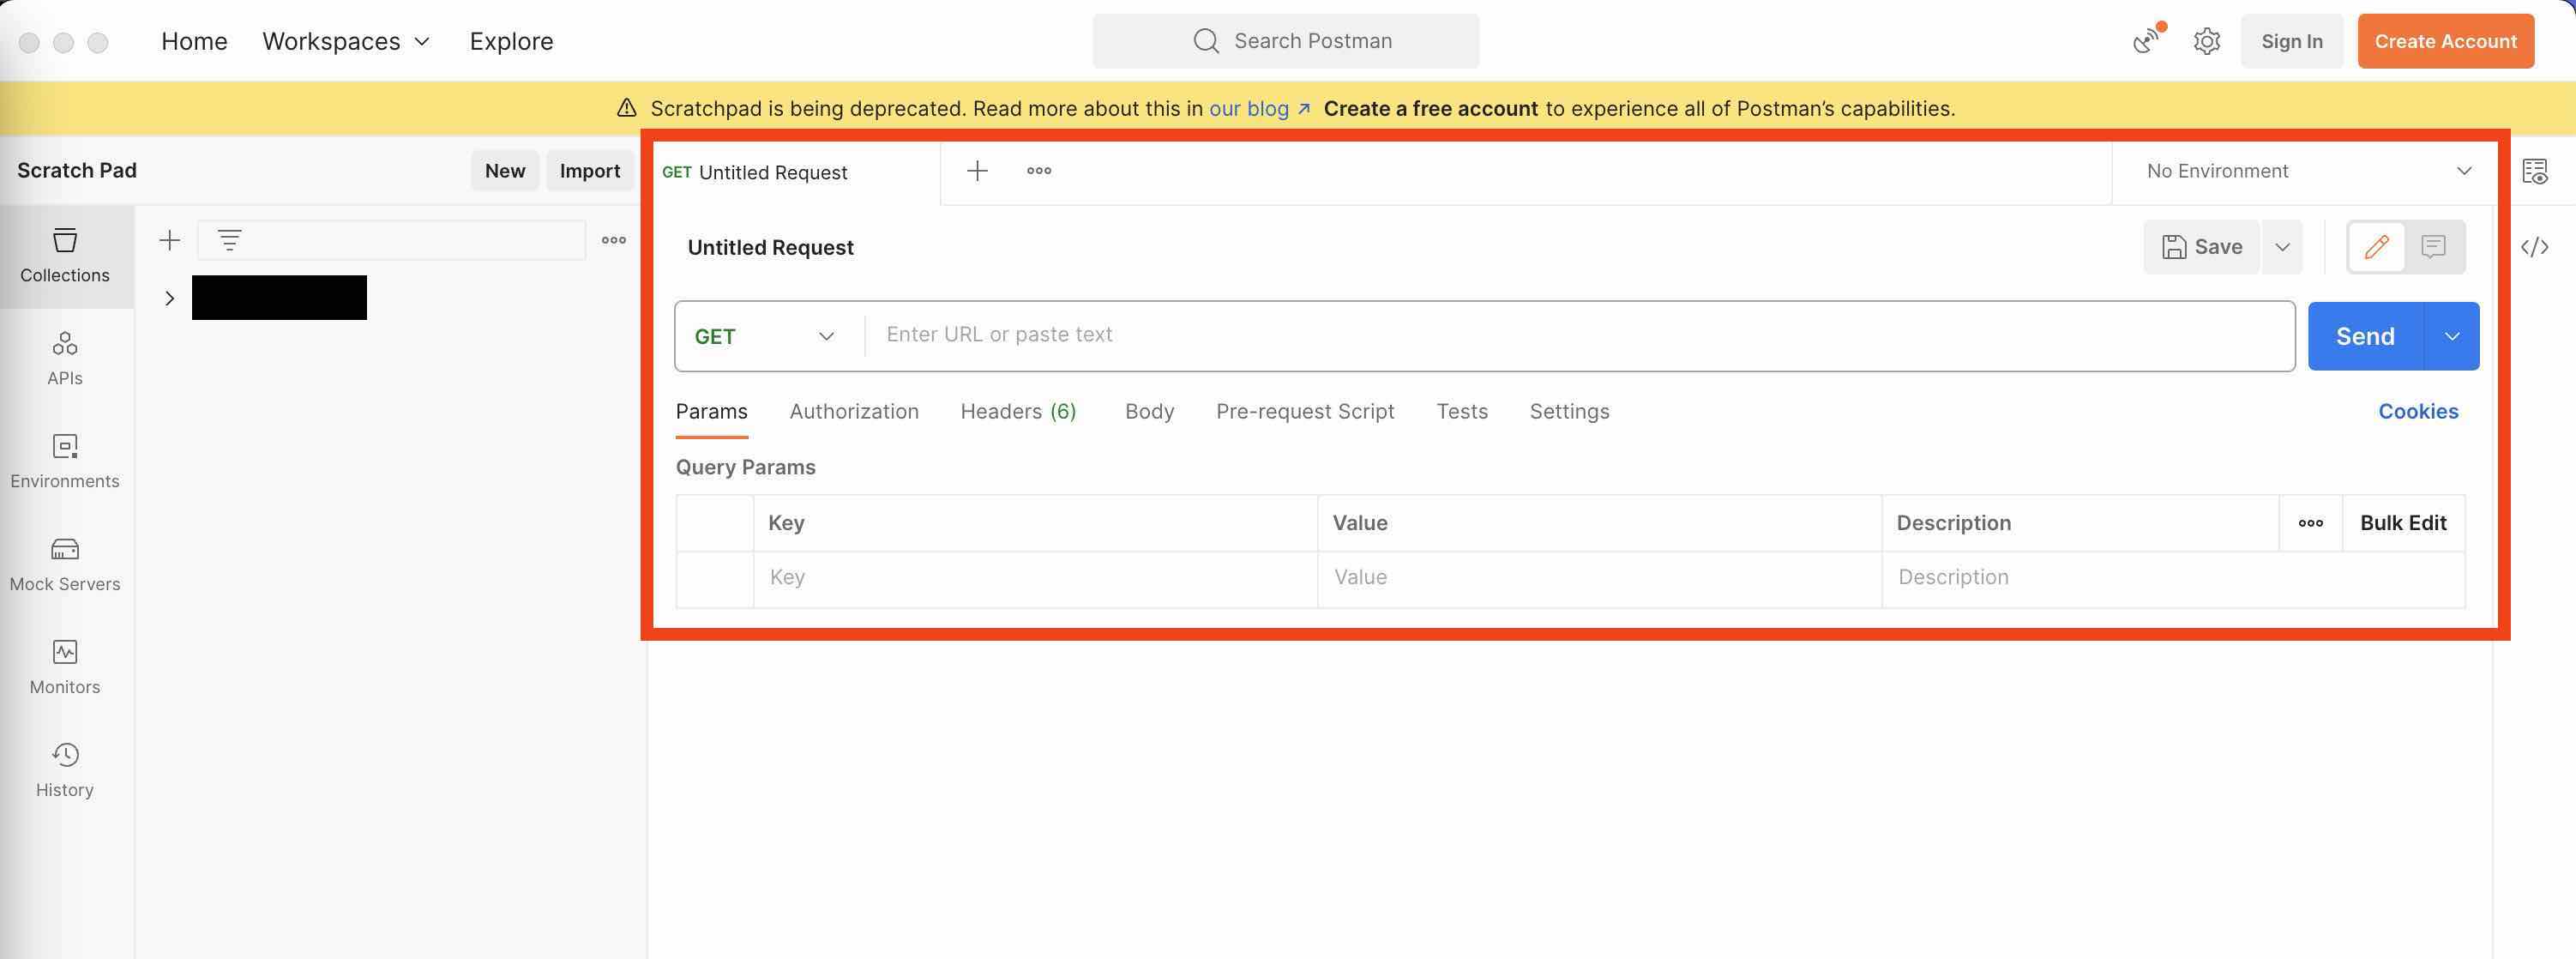
Task: Open the Collections sidebar panel
Action: (x=65, y=256)
